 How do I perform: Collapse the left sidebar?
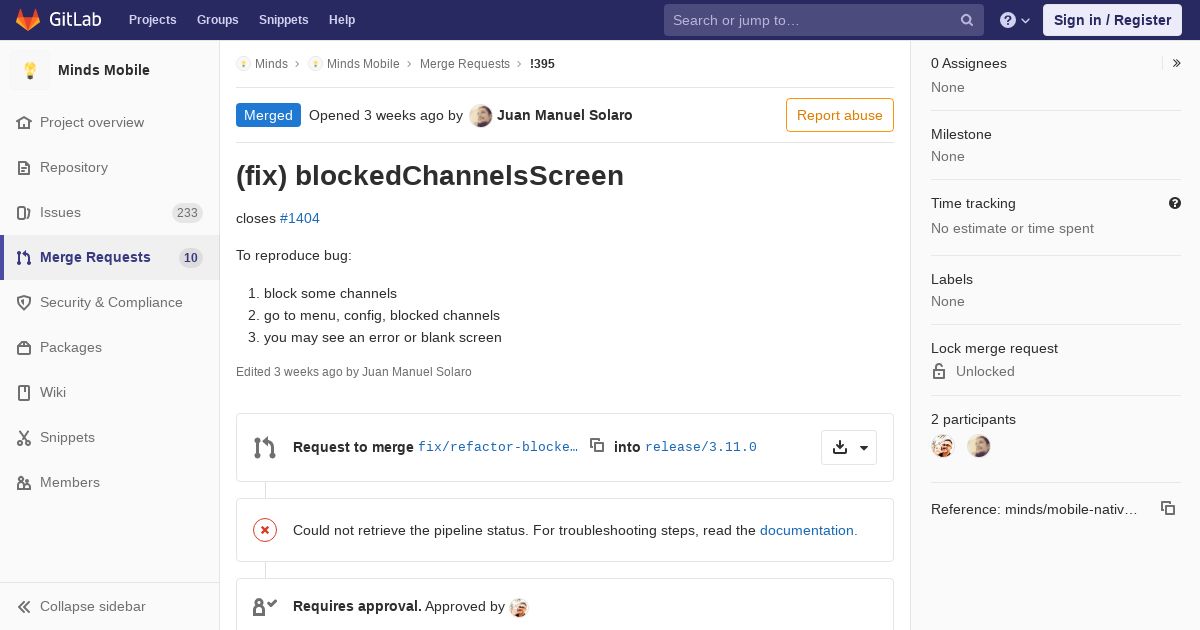82,606
